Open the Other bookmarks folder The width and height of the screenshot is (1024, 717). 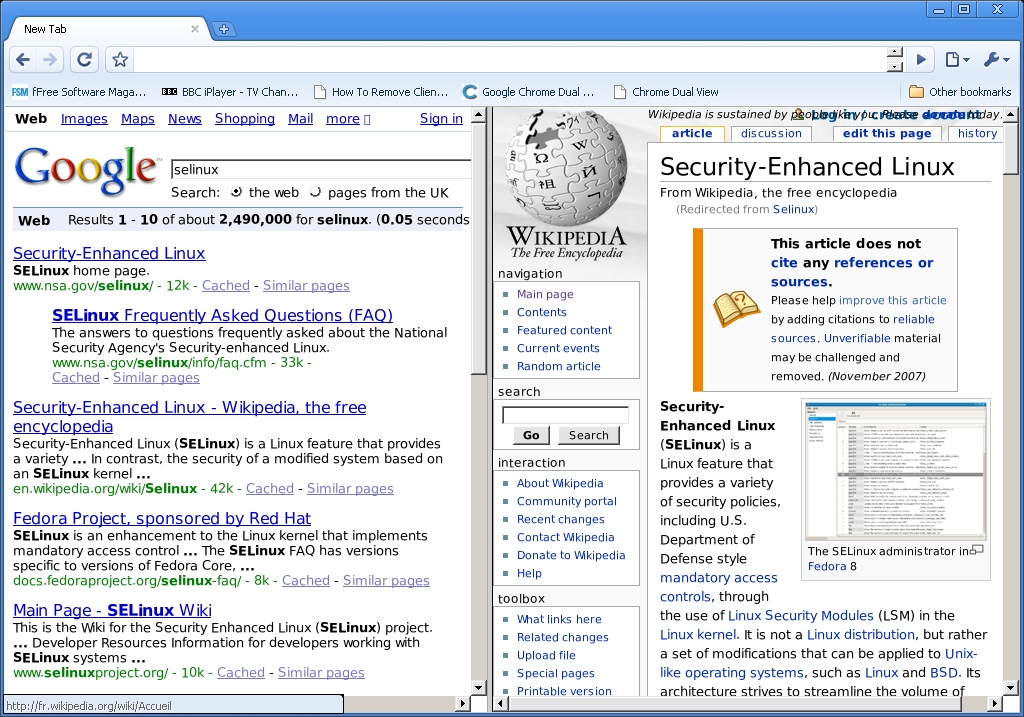(x=960, y=92)
